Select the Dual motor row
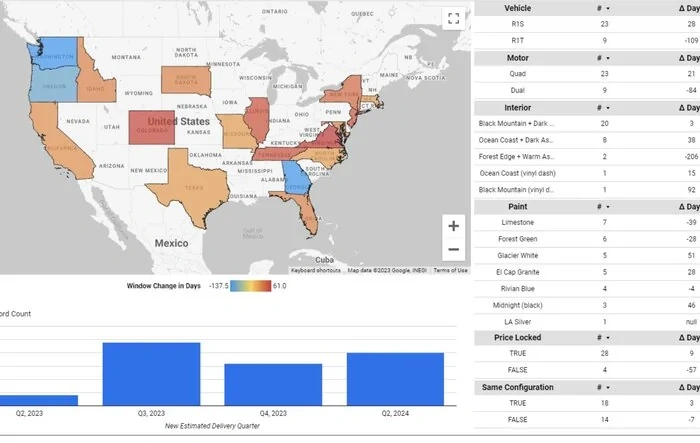The width and height of the screenshot is (700, 443). tap(587, 90)
